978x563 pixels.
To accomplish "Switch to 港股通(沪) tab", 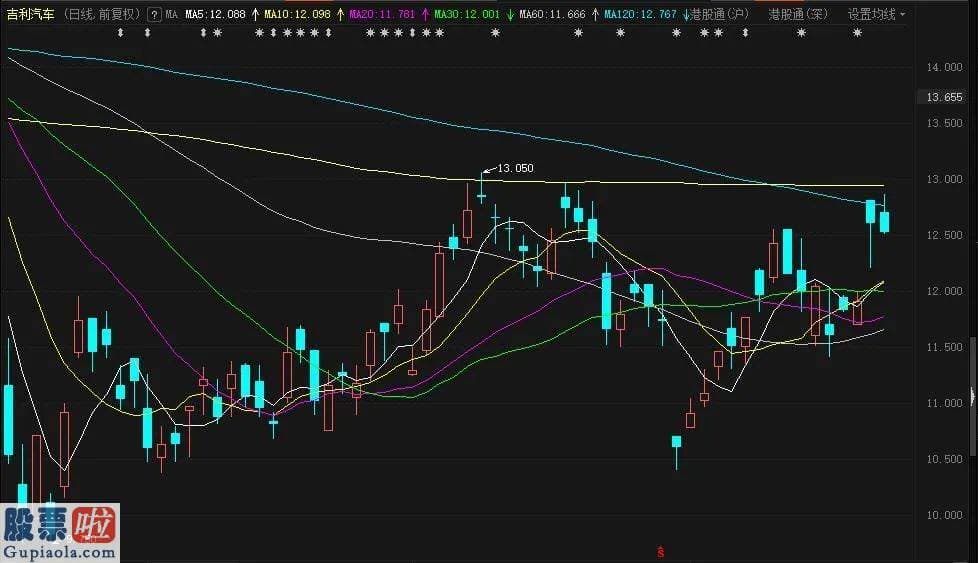I will 719,14.
